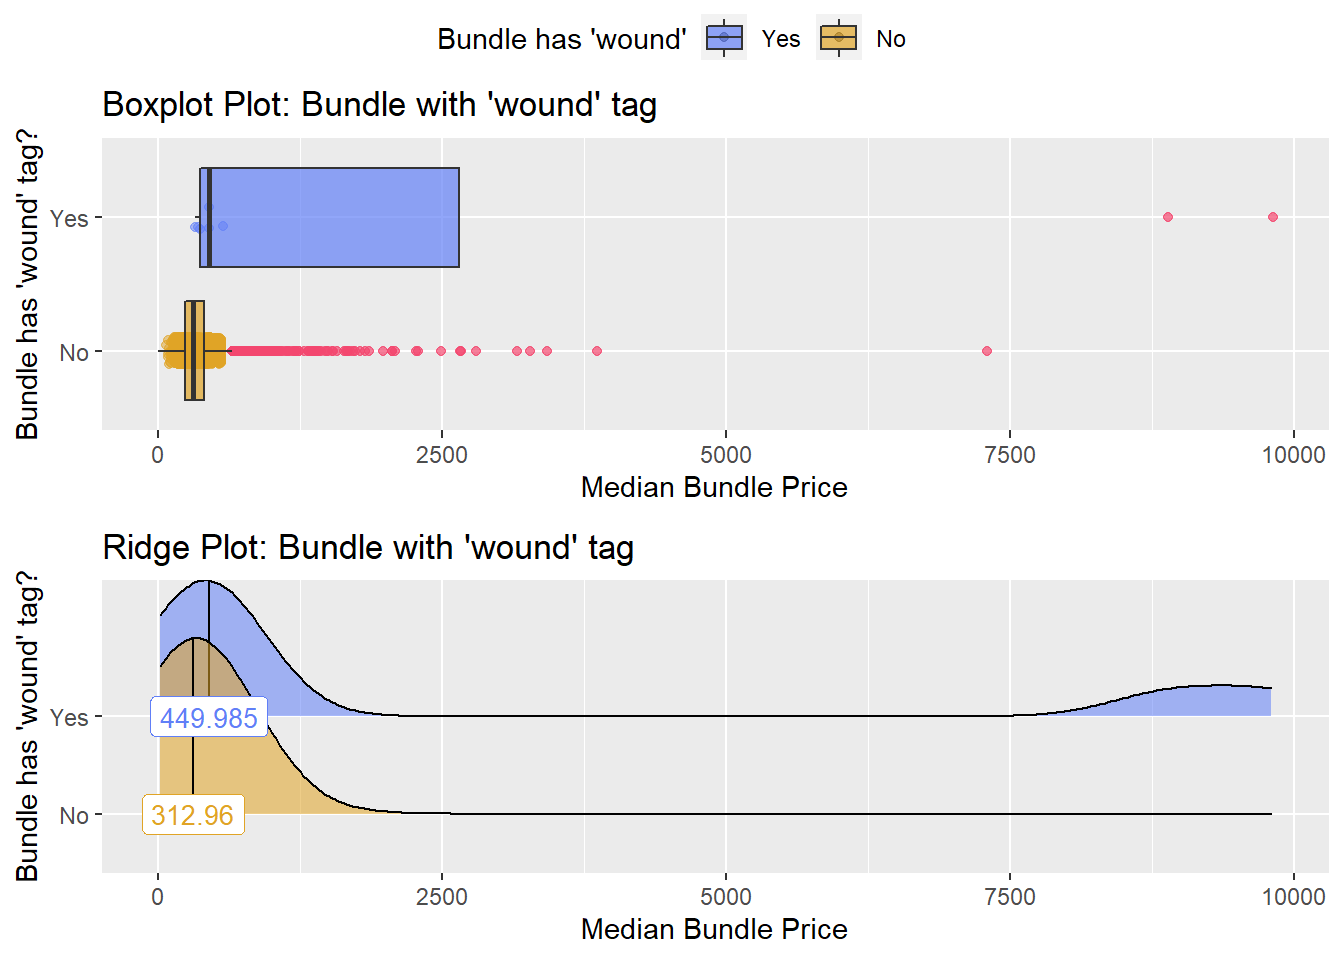The height and width of the screenshot is (960, 1344).
Task: Click the 5000 tick on boxplot axis
Action: [726, 455]
